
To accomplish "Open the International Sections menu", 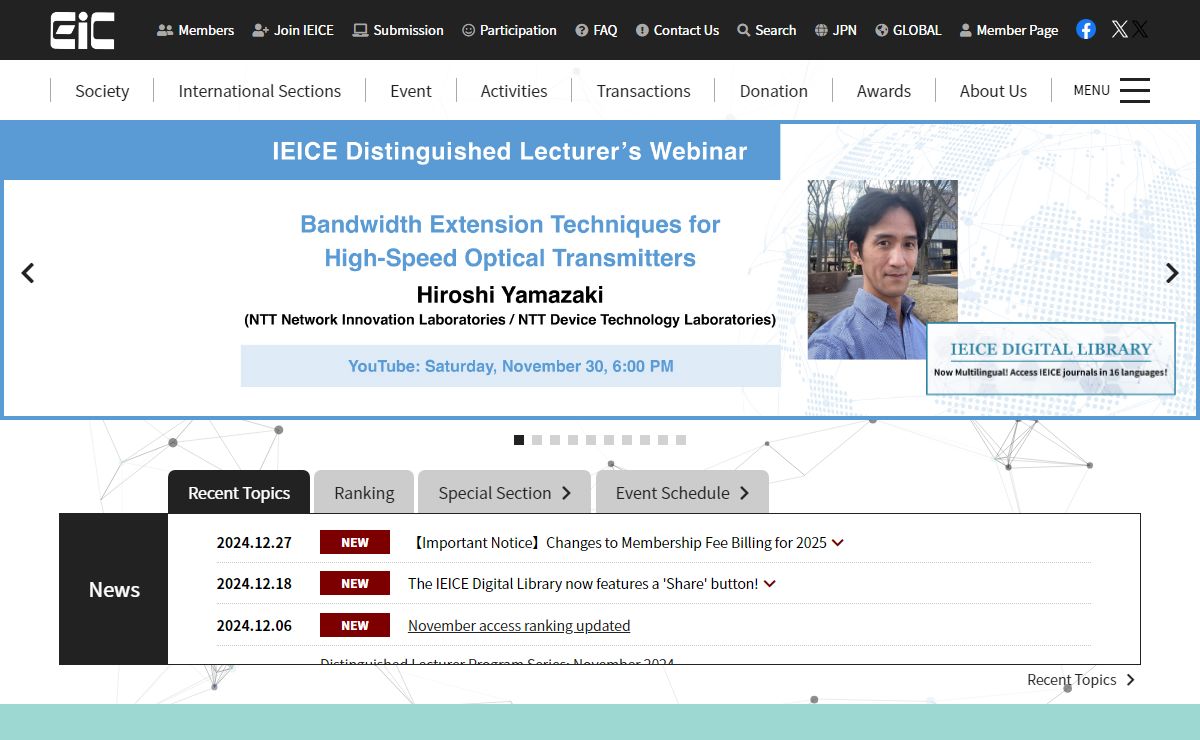I will pyautogui.click(x=260, y=91).
